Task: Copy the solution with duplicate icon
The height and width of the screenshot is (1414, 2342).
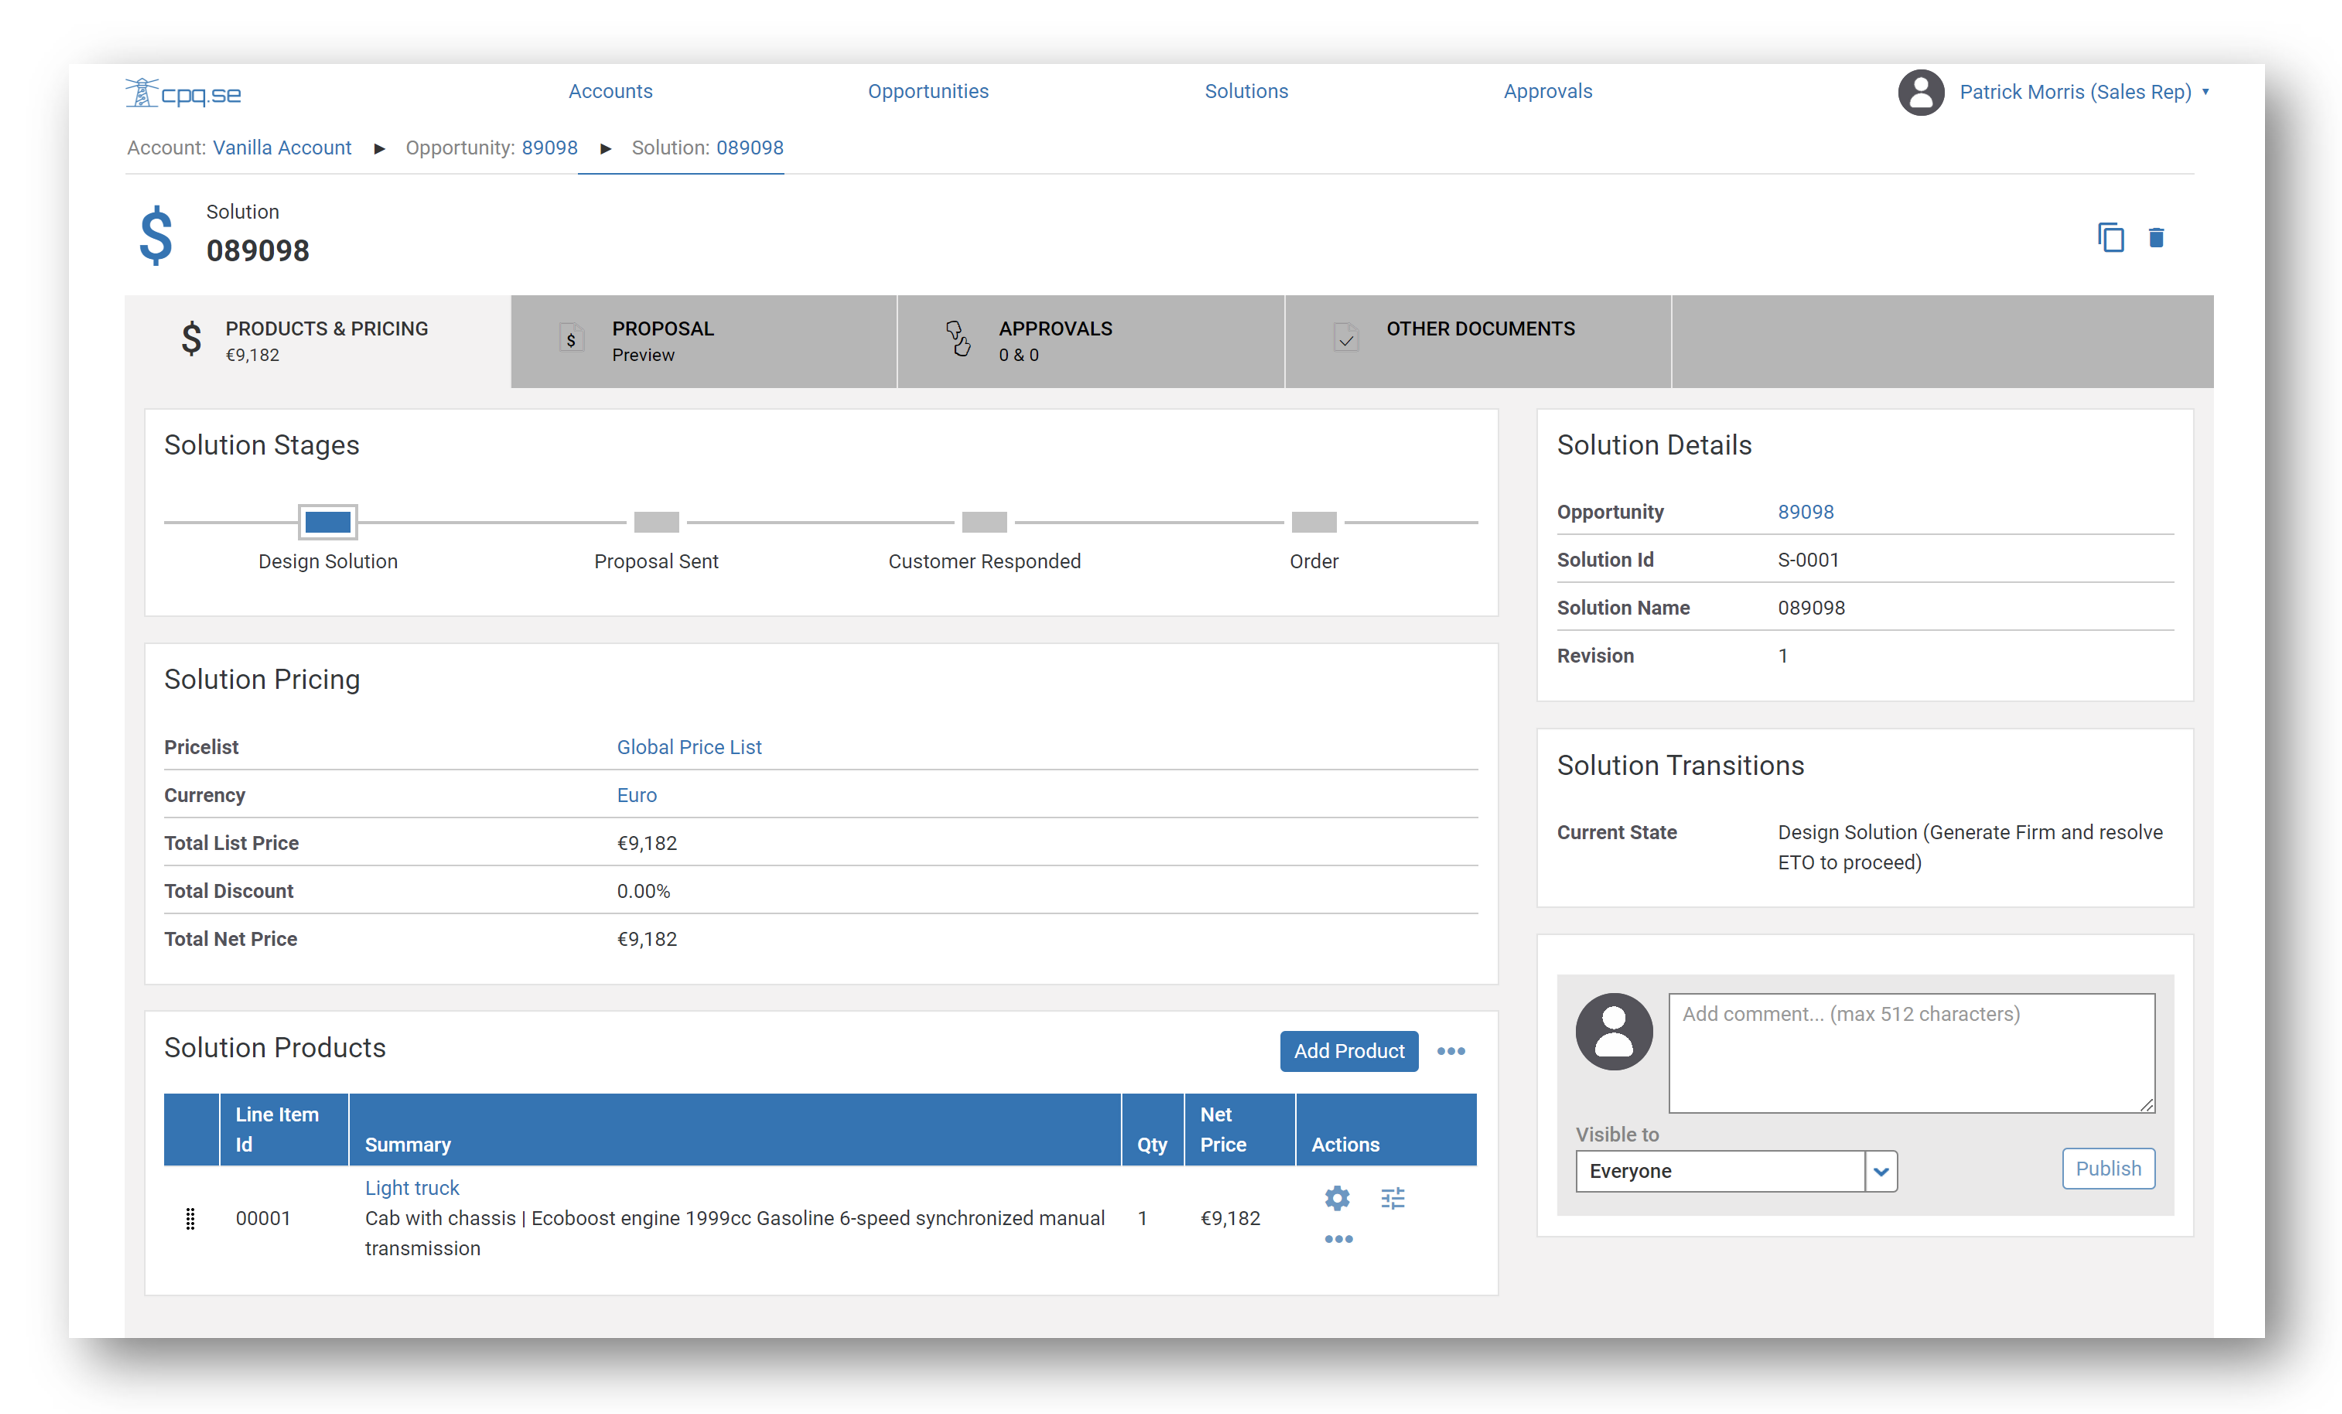Action: (x=2110, y=237)
